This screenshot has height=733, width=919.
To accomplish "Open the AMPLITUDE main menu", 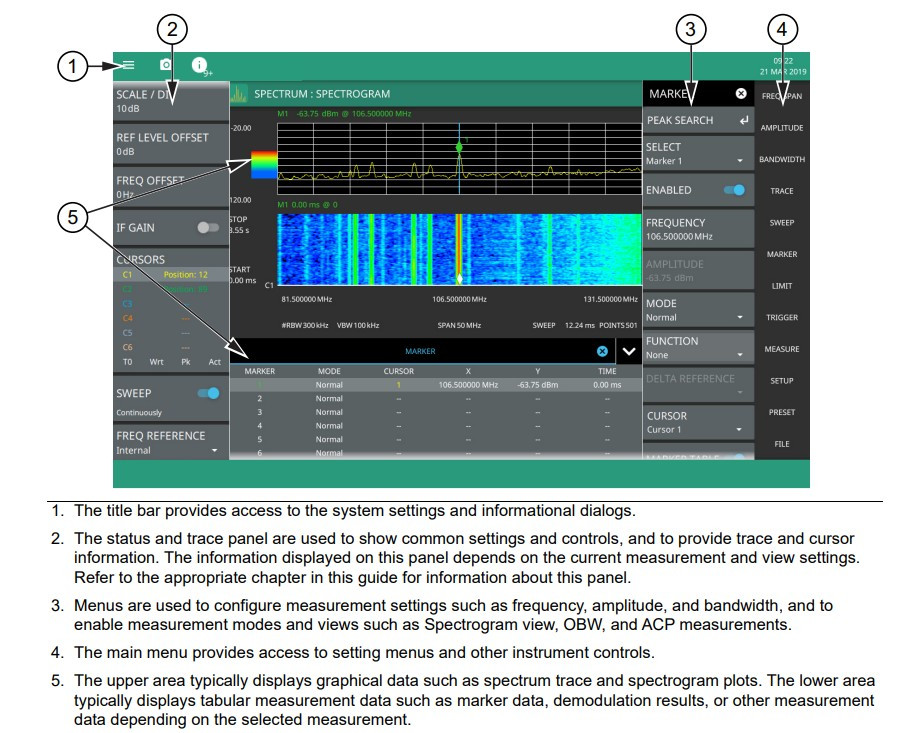I will pos(782,128).
